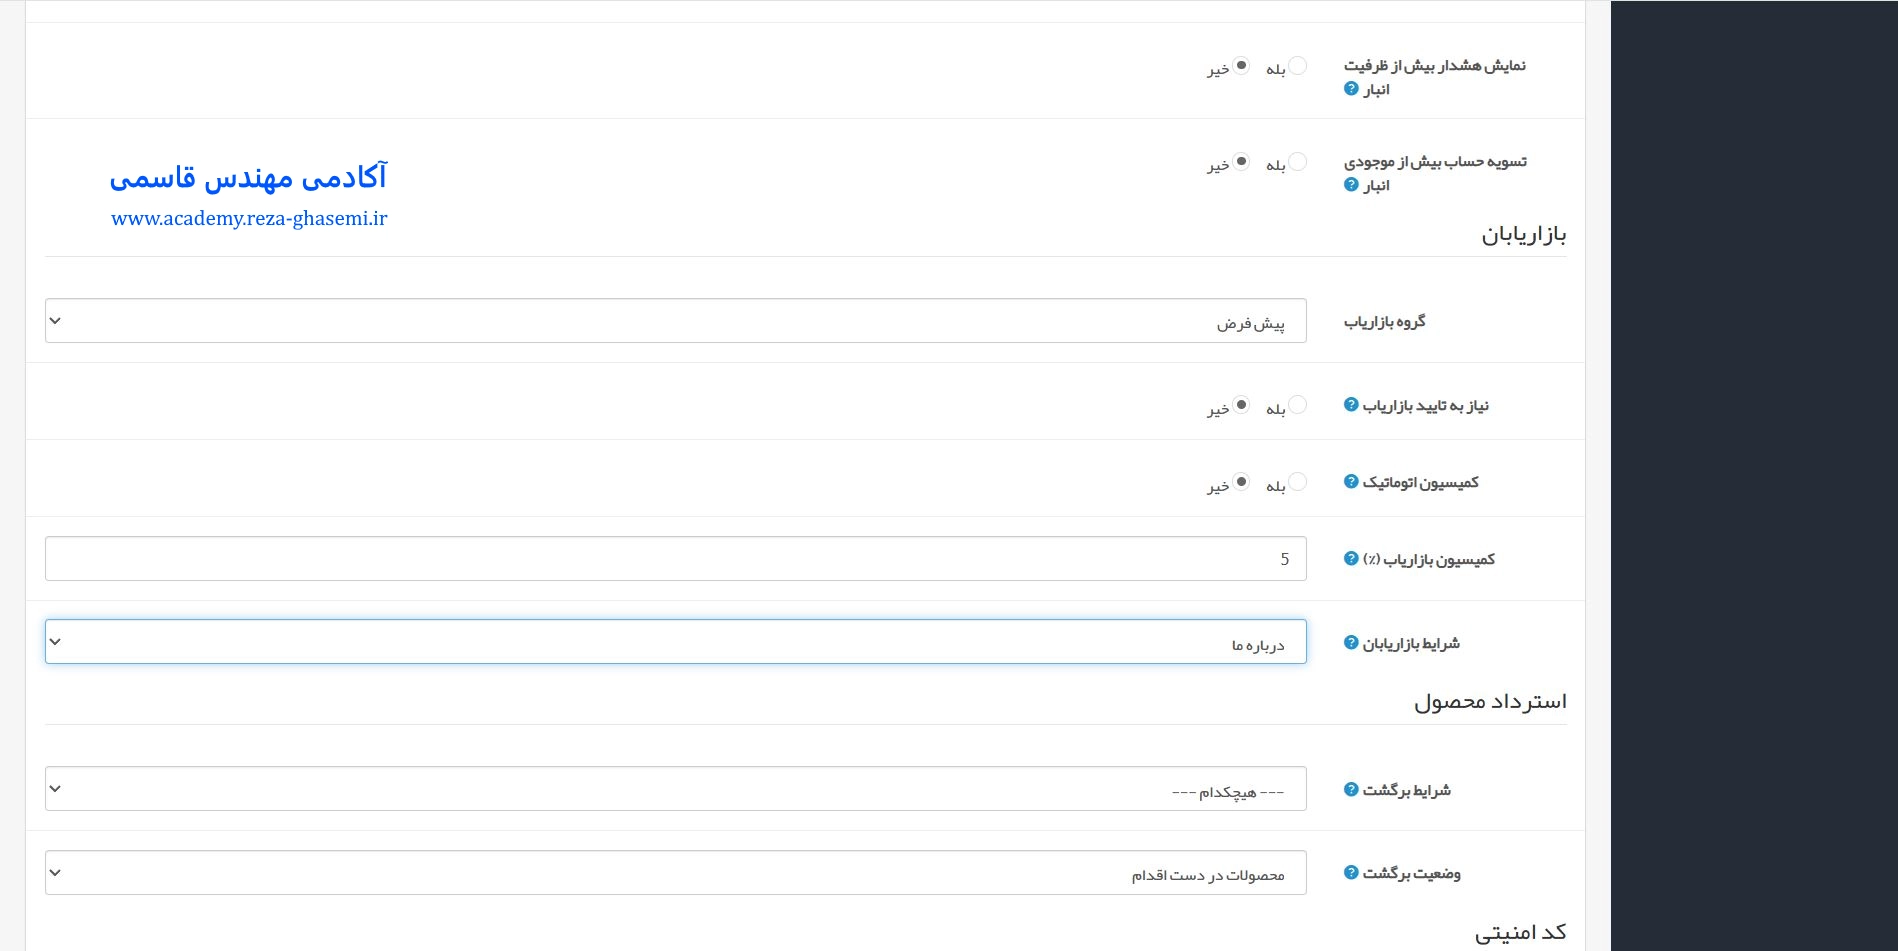Screen dimensions: 1898x951
Task: Click the کد امنیتی section heading
Action: click(x=1520, y=932)
